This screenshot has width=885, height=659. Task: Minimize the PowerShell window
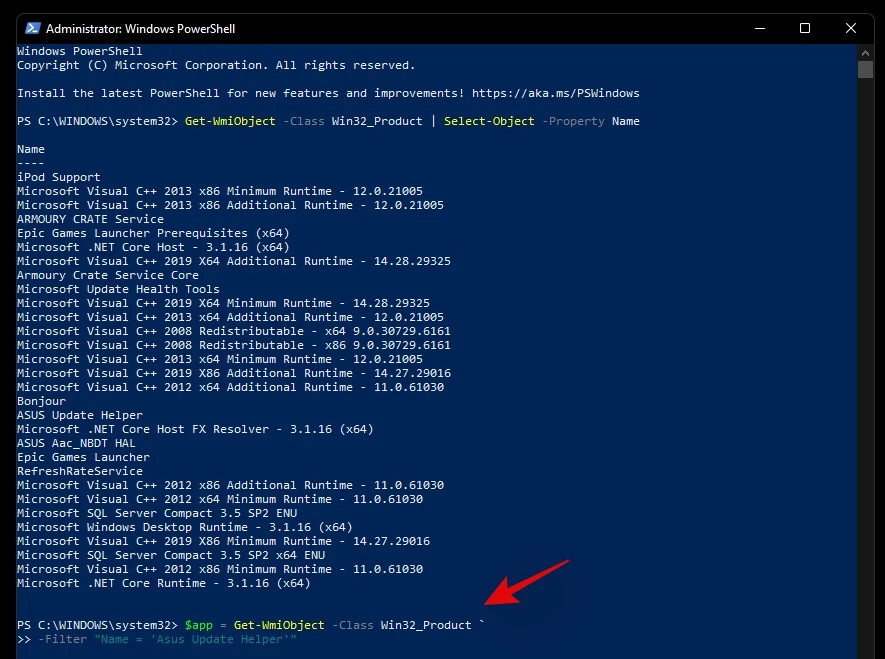pos(760,28)
